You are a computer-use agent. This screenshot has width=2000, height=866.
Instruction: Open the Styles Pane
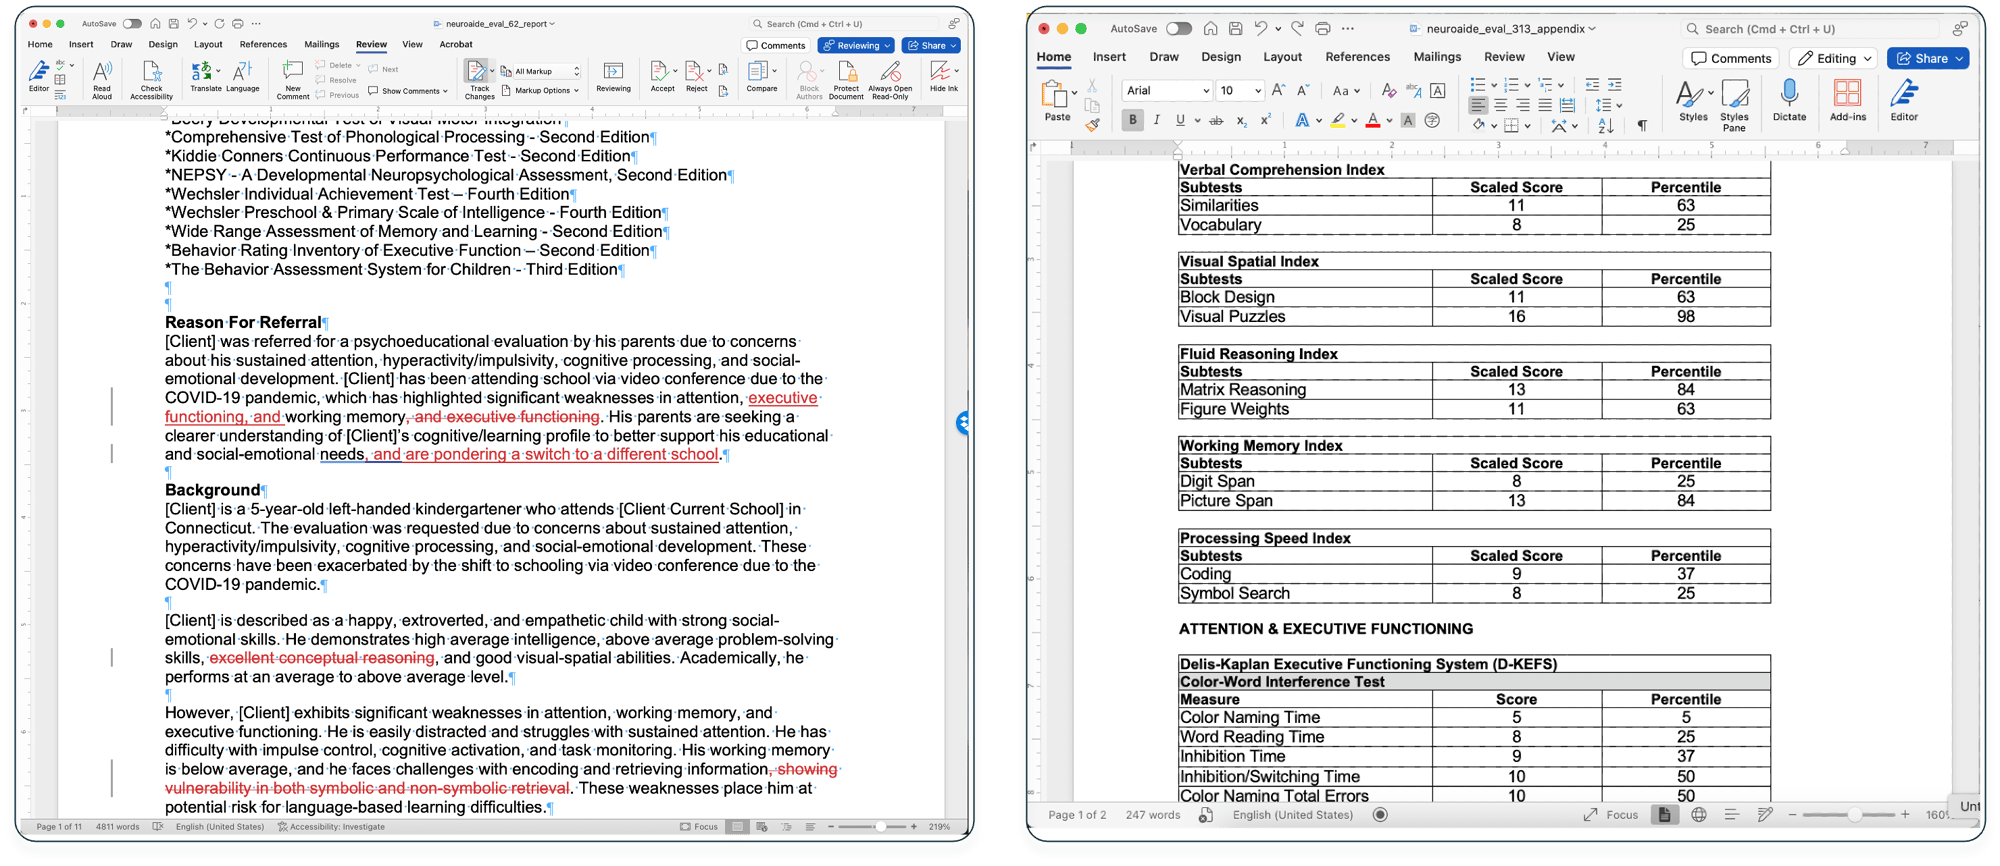tap(1735, 106)
